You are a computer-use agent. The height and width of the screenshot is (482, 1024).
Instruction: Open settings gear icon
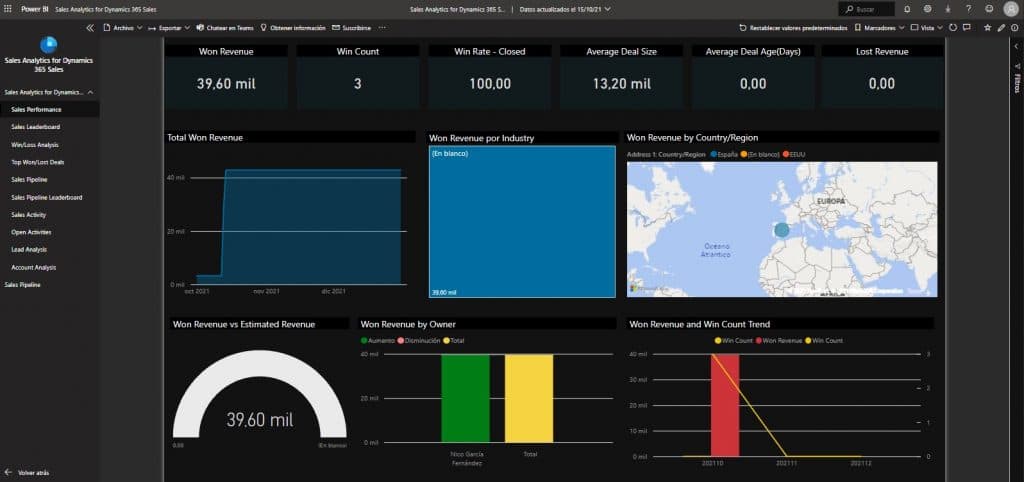click(927, 9)
